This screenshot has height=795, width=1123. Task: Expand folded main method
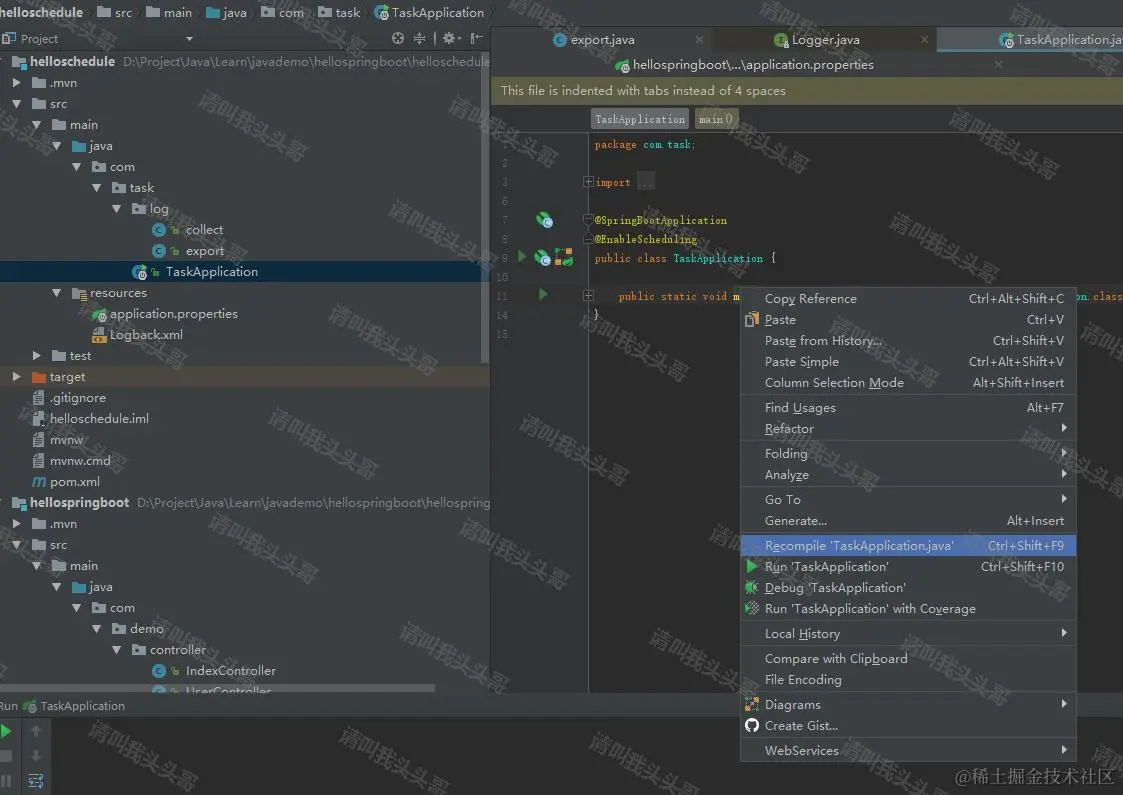(x=589, y=296)
